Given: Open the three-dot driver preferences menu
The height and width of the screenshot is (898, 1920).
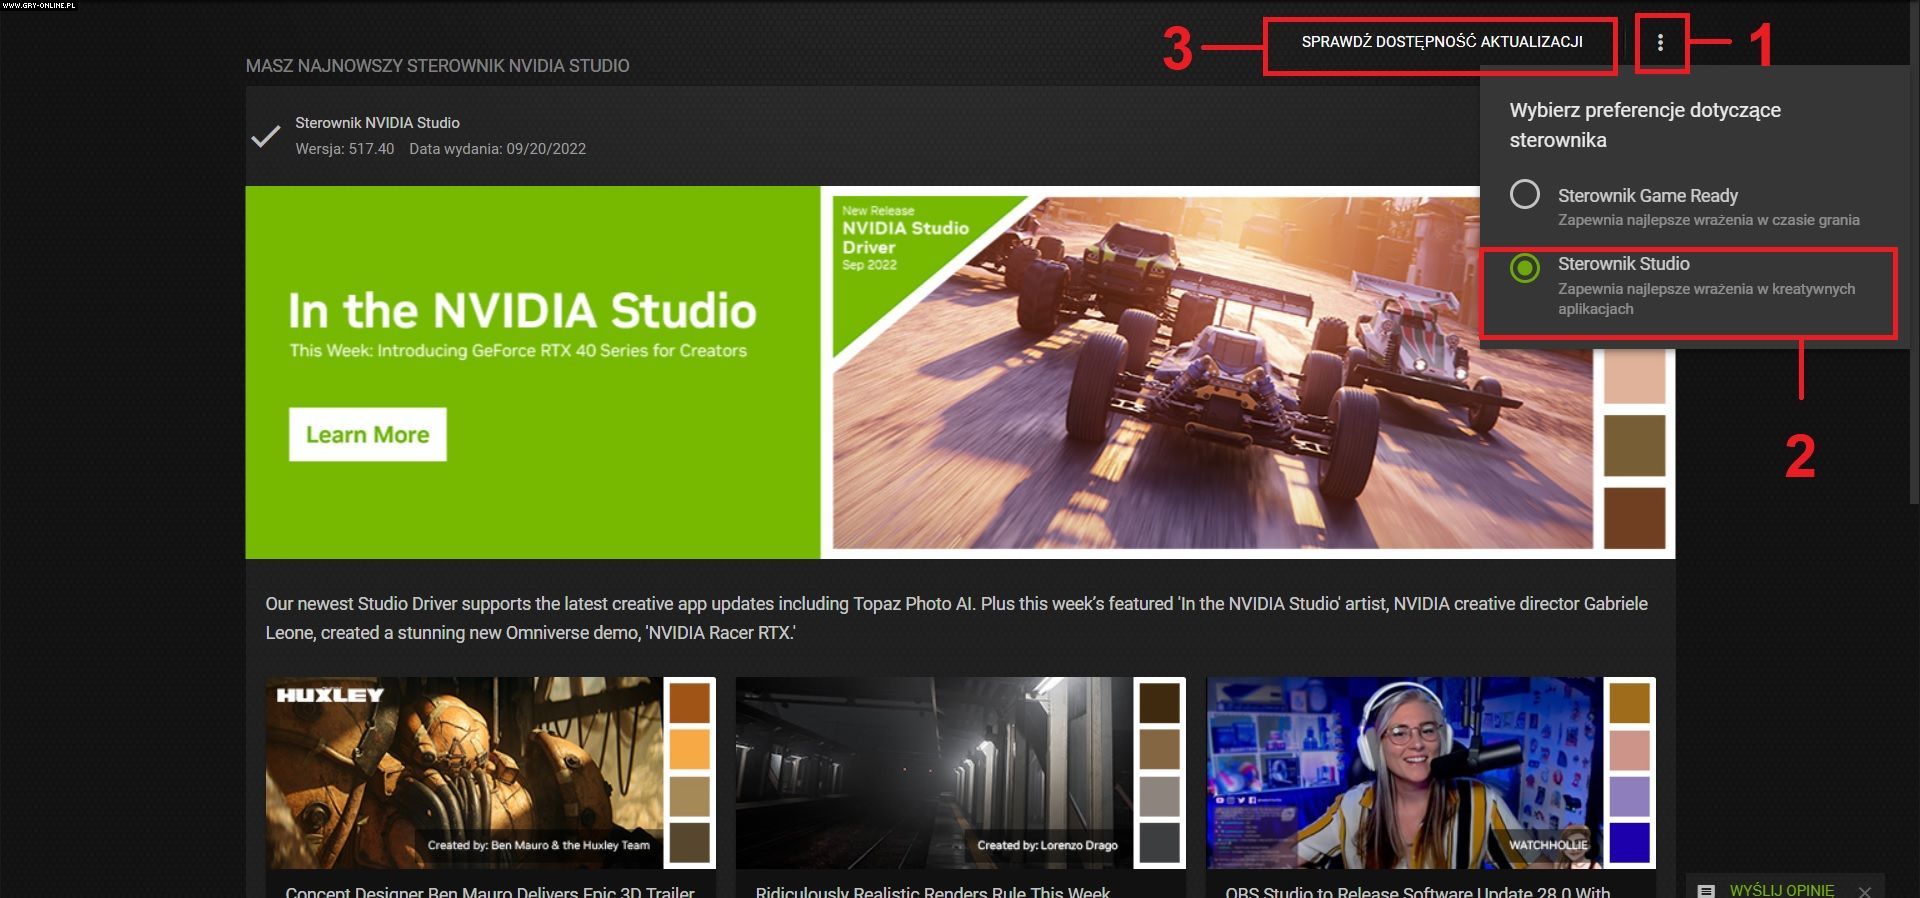Looking at the screenshot, I should pyautogui.click(x=1660, y=43).
